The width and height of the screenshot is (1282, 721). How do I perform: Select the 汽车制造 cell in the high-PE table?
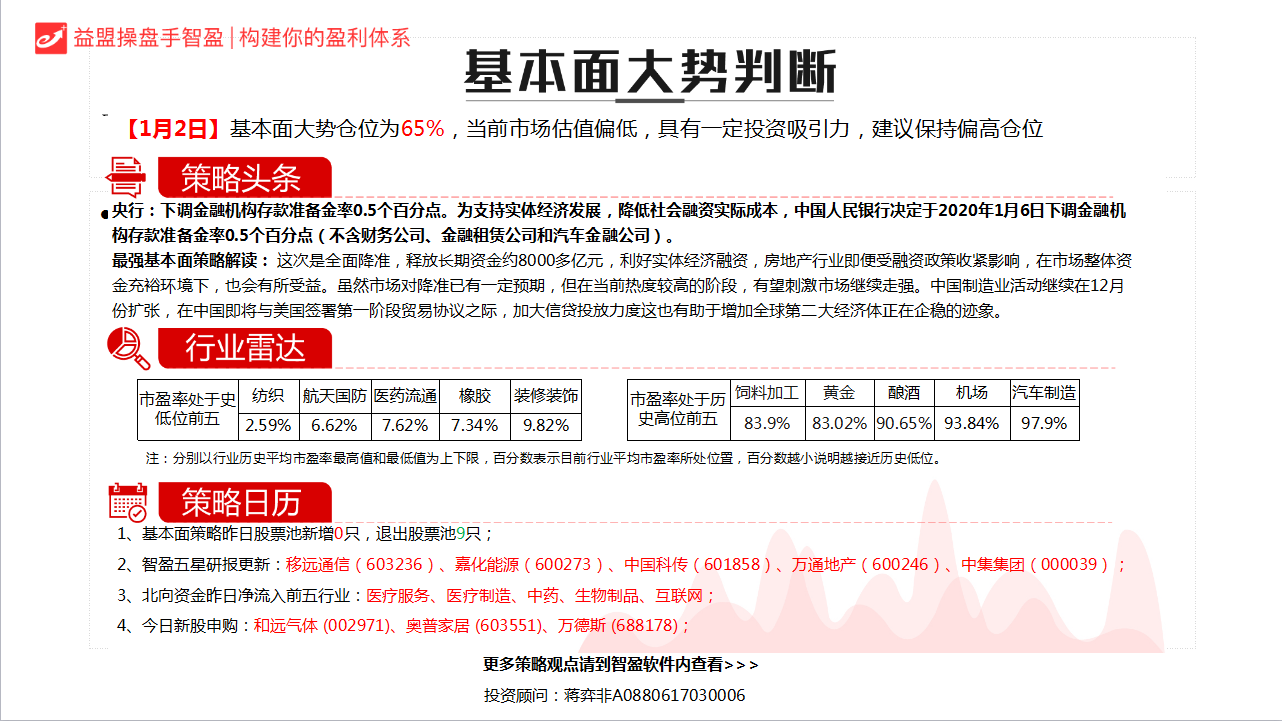(1044, 393)
